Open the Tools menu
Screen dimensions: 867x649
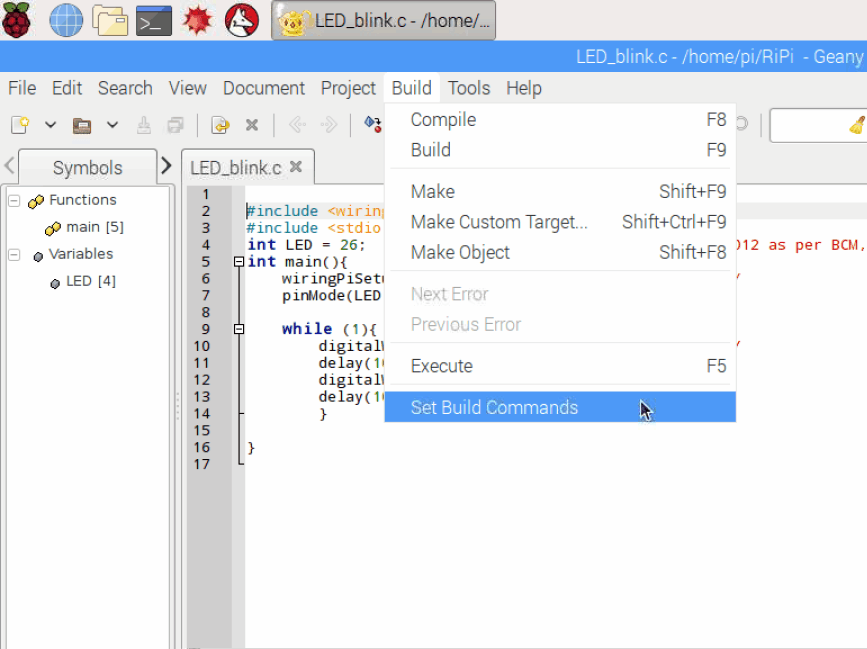[468, 88]
